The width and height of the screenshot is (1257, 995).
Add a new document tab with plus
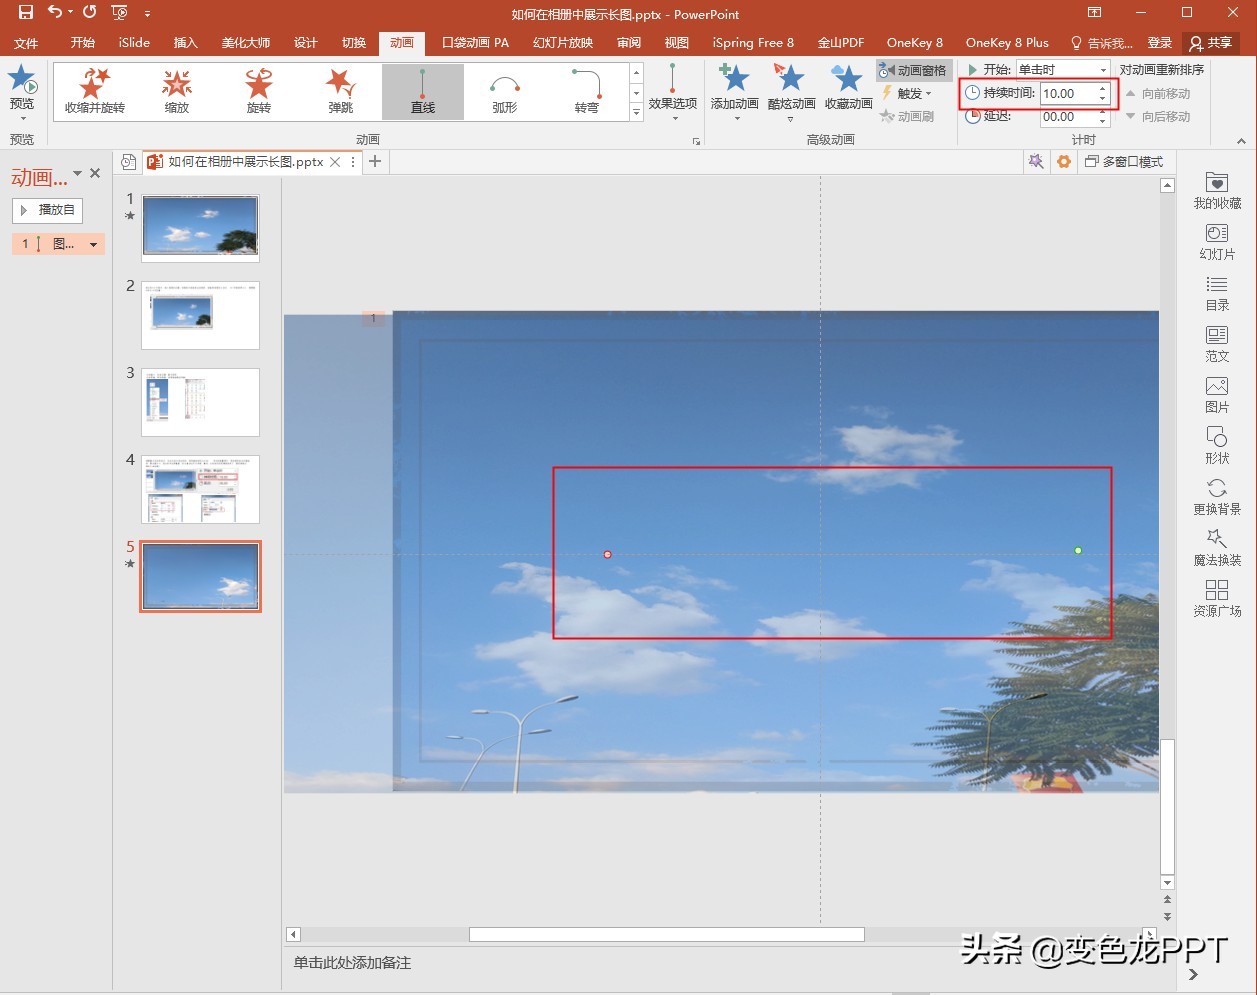coord(375,161)
